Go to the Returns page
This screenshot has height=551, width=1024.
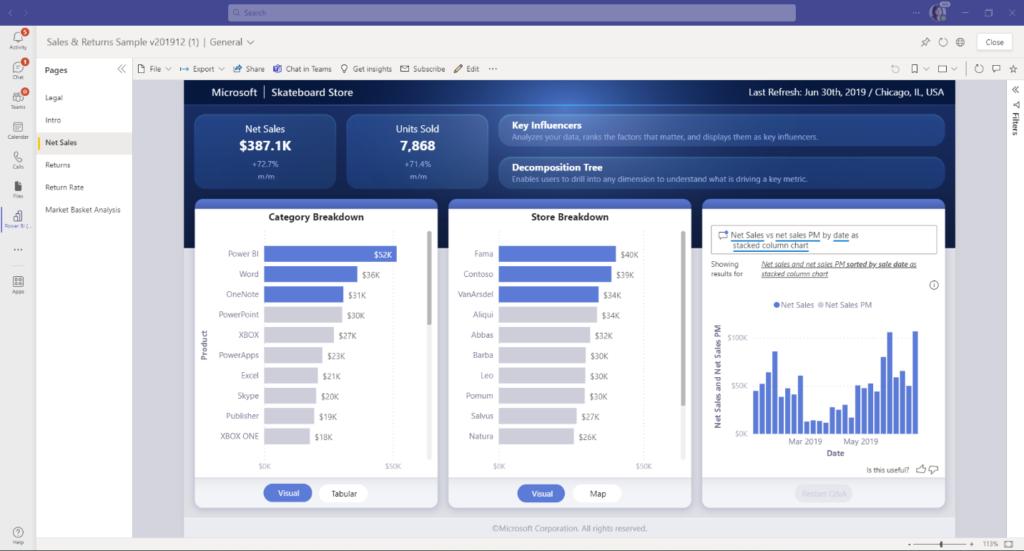(x=57, y=165)
